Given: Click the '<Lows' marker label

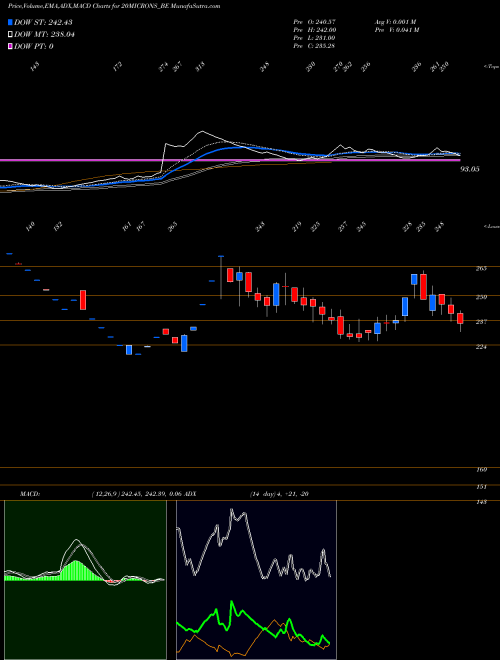Looking at the screenshot, I should 491,226.
